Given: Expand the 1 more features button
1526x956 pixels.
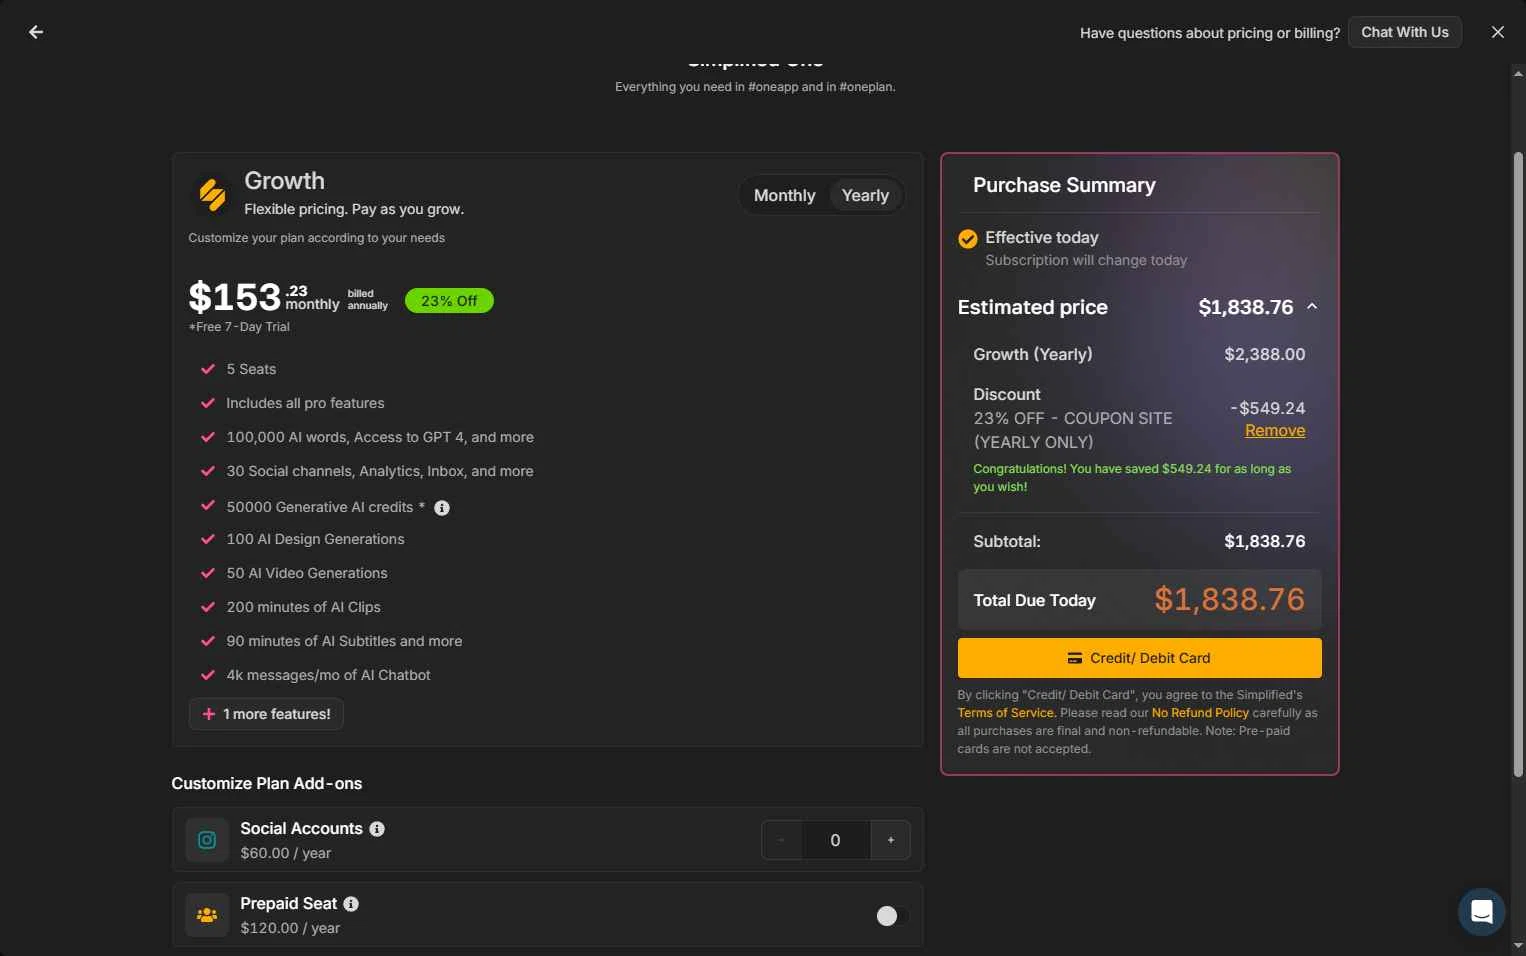Looking at the screenshot, I should 266,714.
